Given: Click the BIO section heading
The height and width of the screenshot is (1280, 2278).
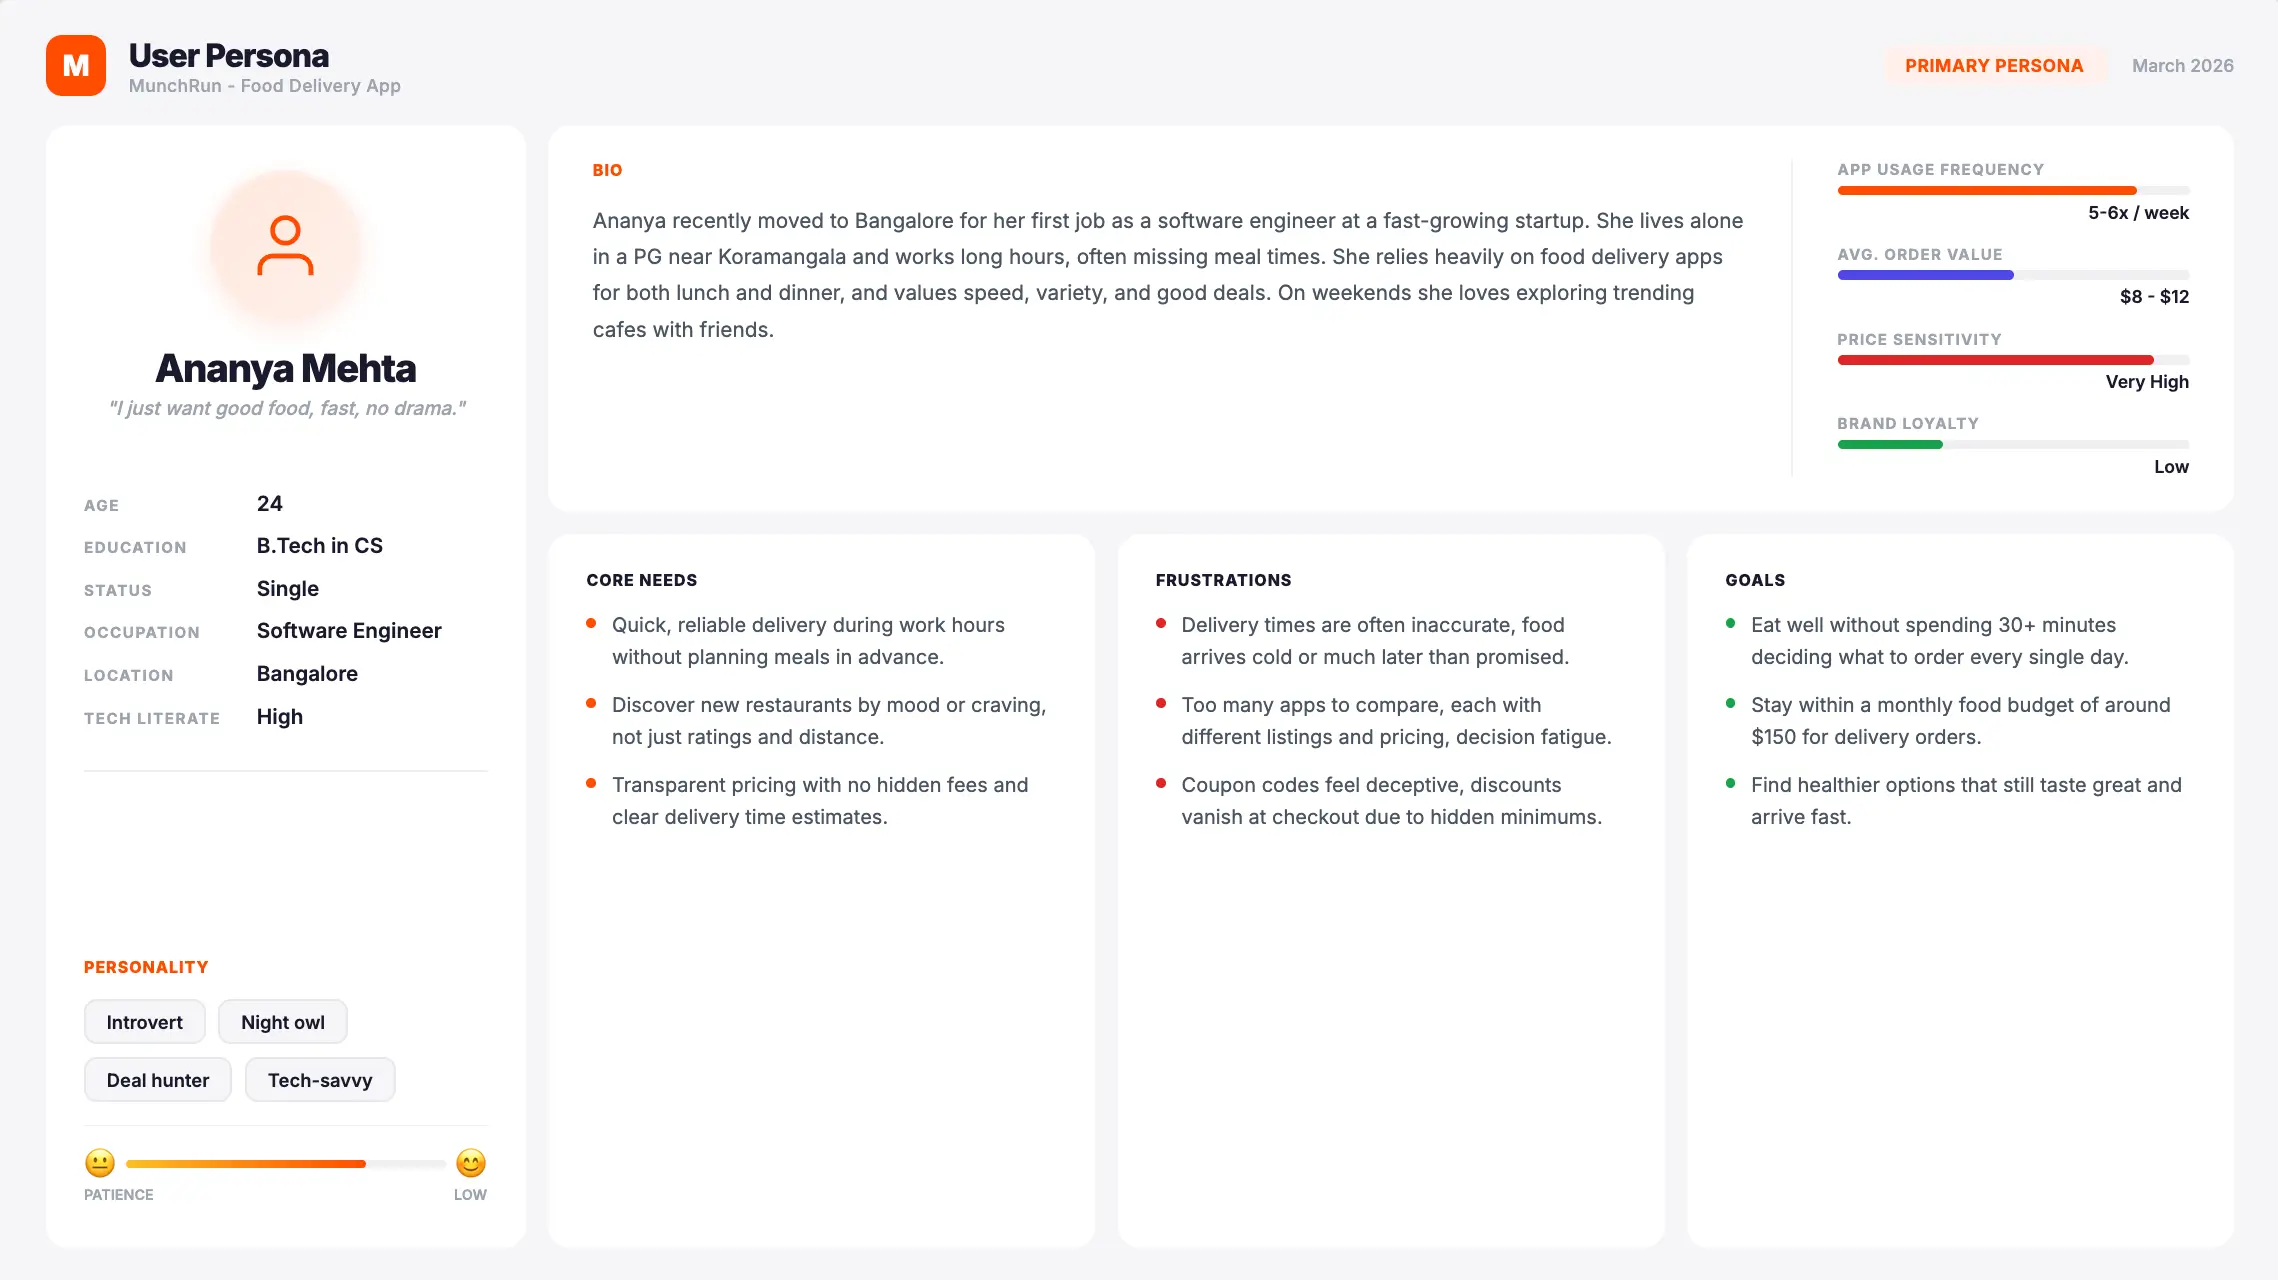Looking at the screenshot, I should tap(607, 170).
